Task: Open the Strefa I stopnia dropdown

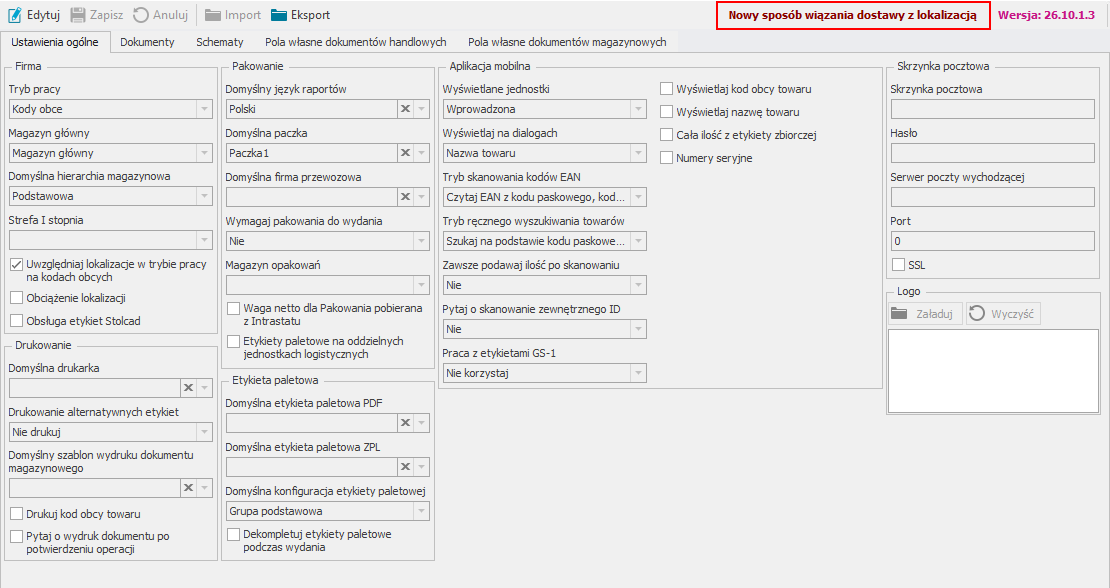Action: coord(205,240)
